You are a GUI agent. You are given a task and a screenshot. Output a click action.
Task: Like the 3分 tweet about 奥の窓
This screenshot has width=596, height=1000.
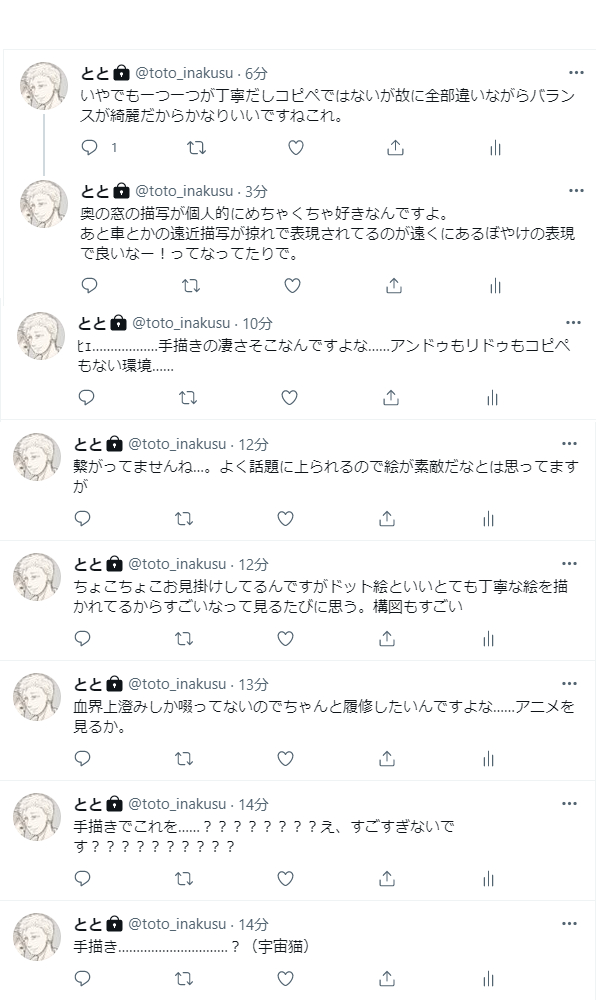293,285
